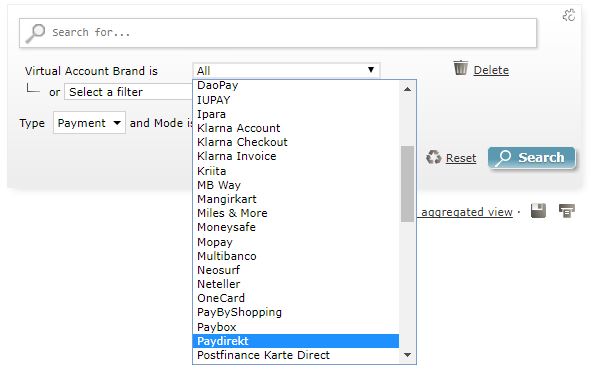Click the Reset link
This screenshot has width=592, height=381.
pos(461,158)
